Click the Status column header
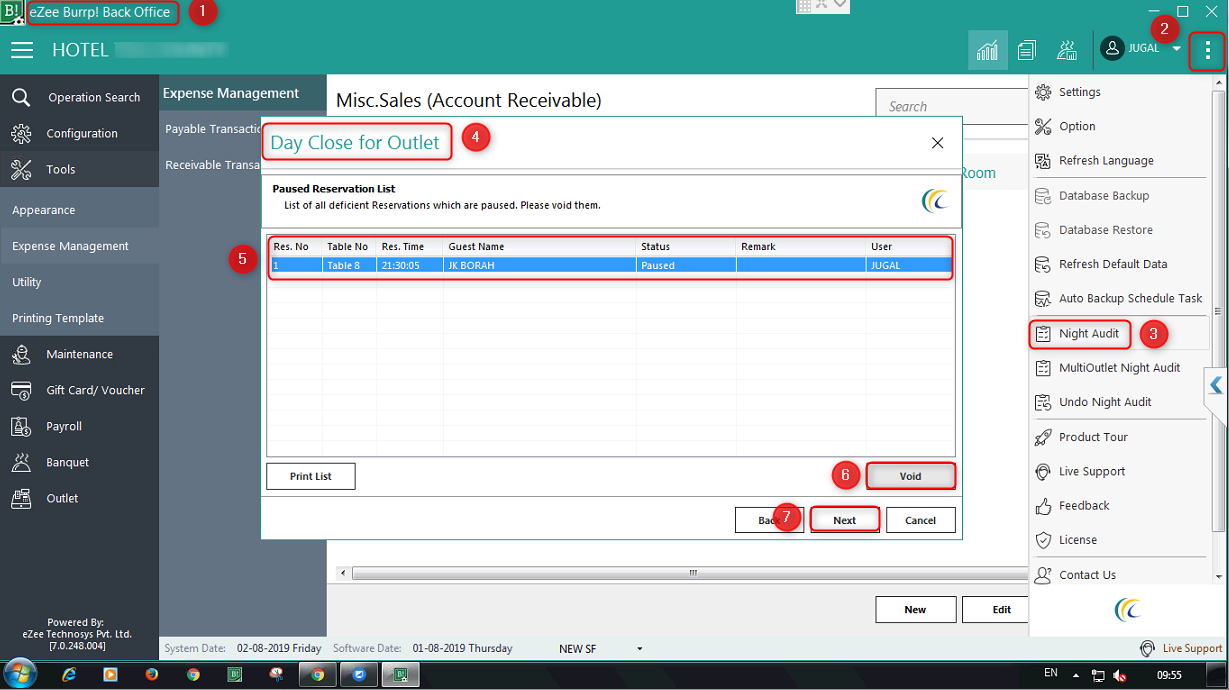1229x690 pixels. tap(686, 246)
